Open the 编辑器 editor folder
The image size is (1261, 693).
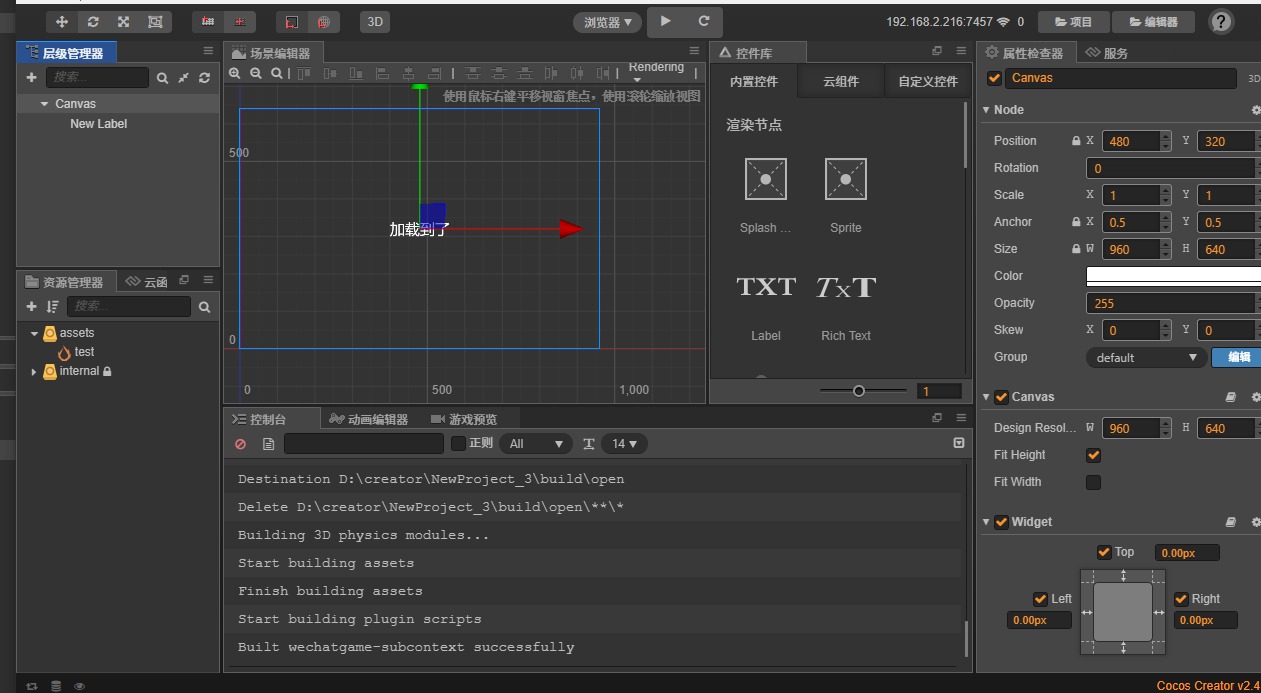tap(1151, 21)
